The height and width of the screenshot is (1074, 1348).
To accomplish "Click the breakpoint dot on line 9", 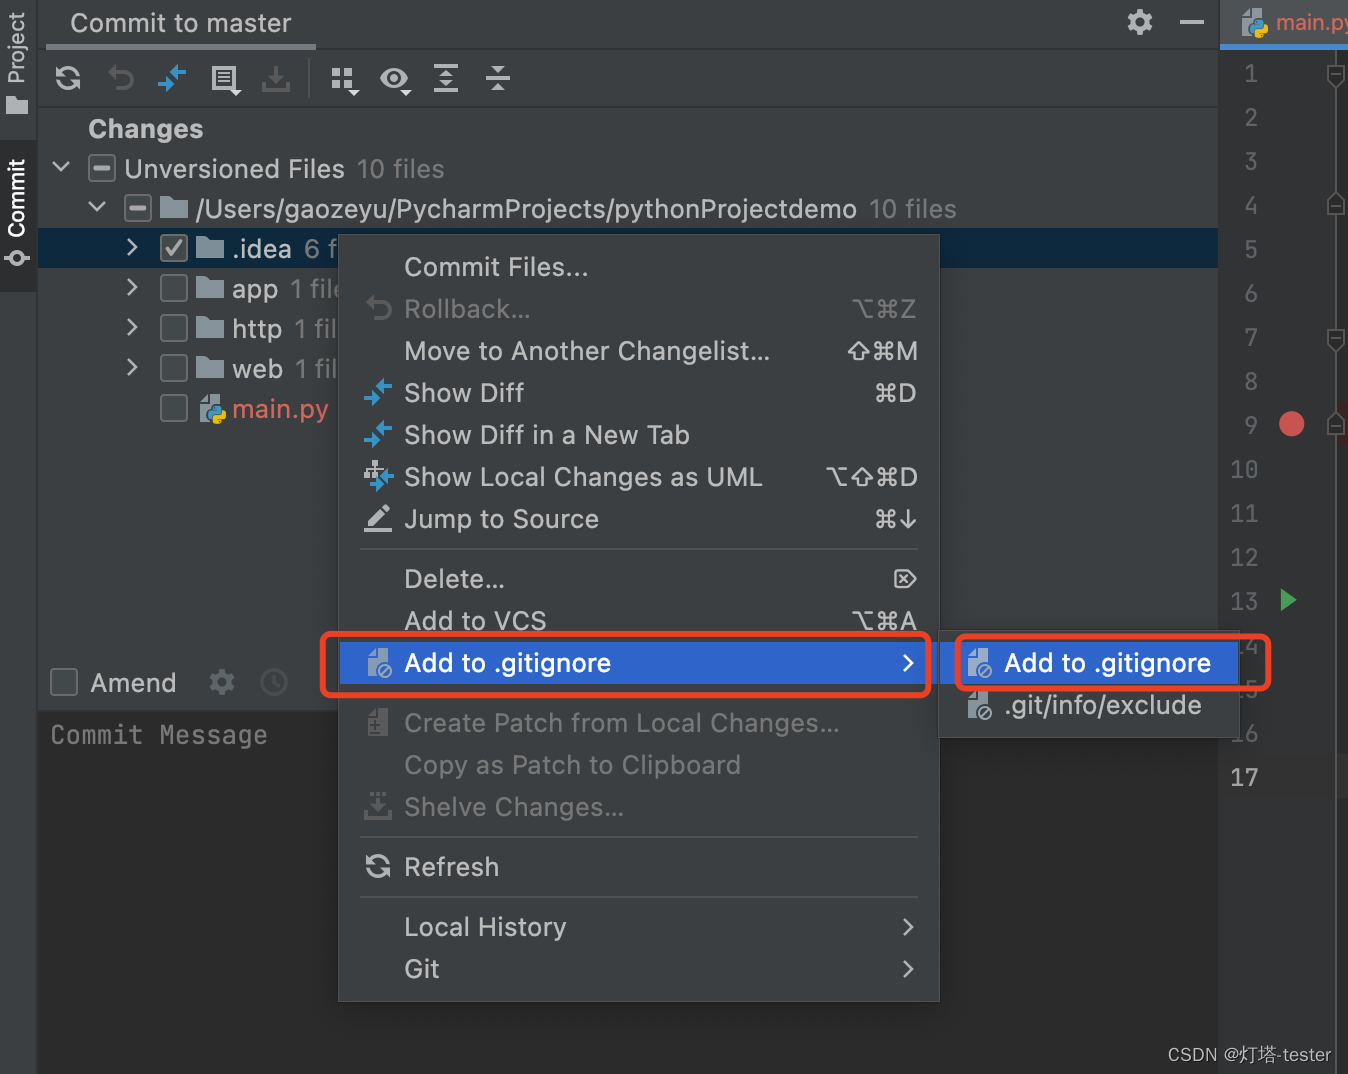I will 1292,424.
